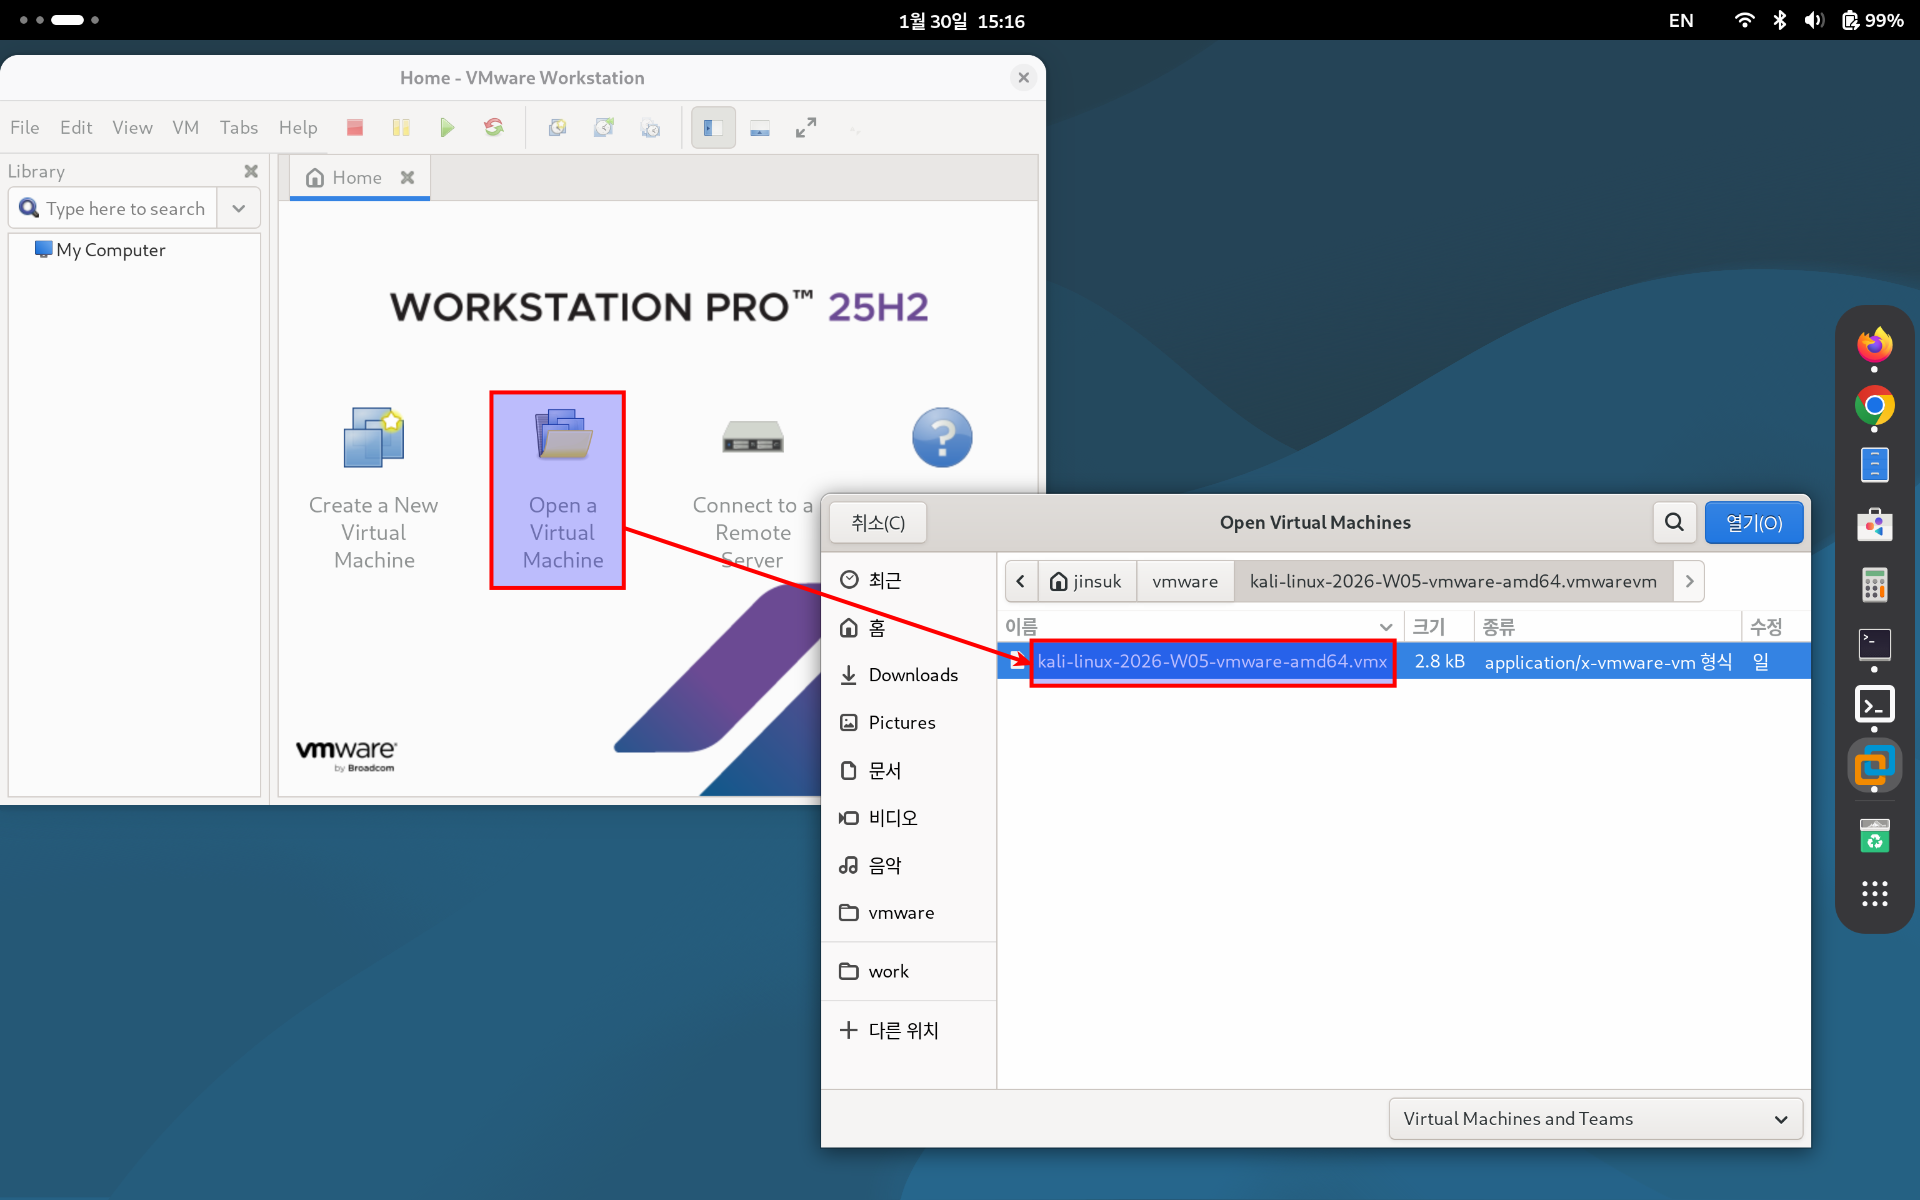The image size is (1920, 1200).
Task: Go to jinsuk home in path bar
Action: [1087, 581]
